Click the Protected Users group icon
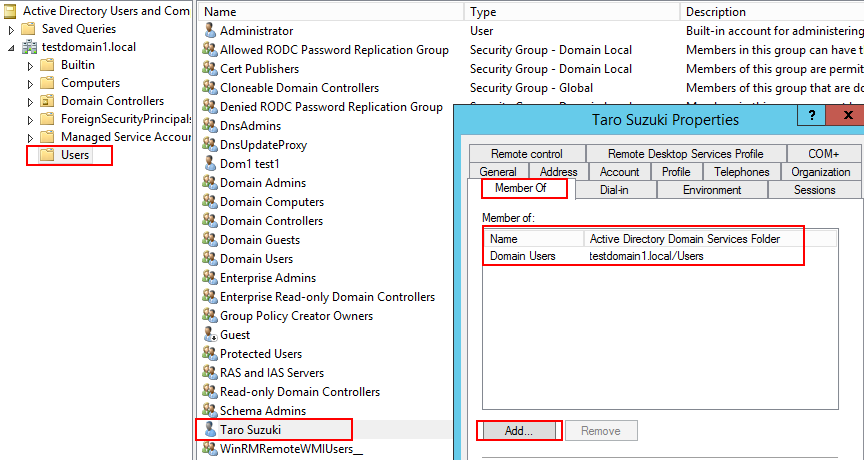 (x=210, y=354)
